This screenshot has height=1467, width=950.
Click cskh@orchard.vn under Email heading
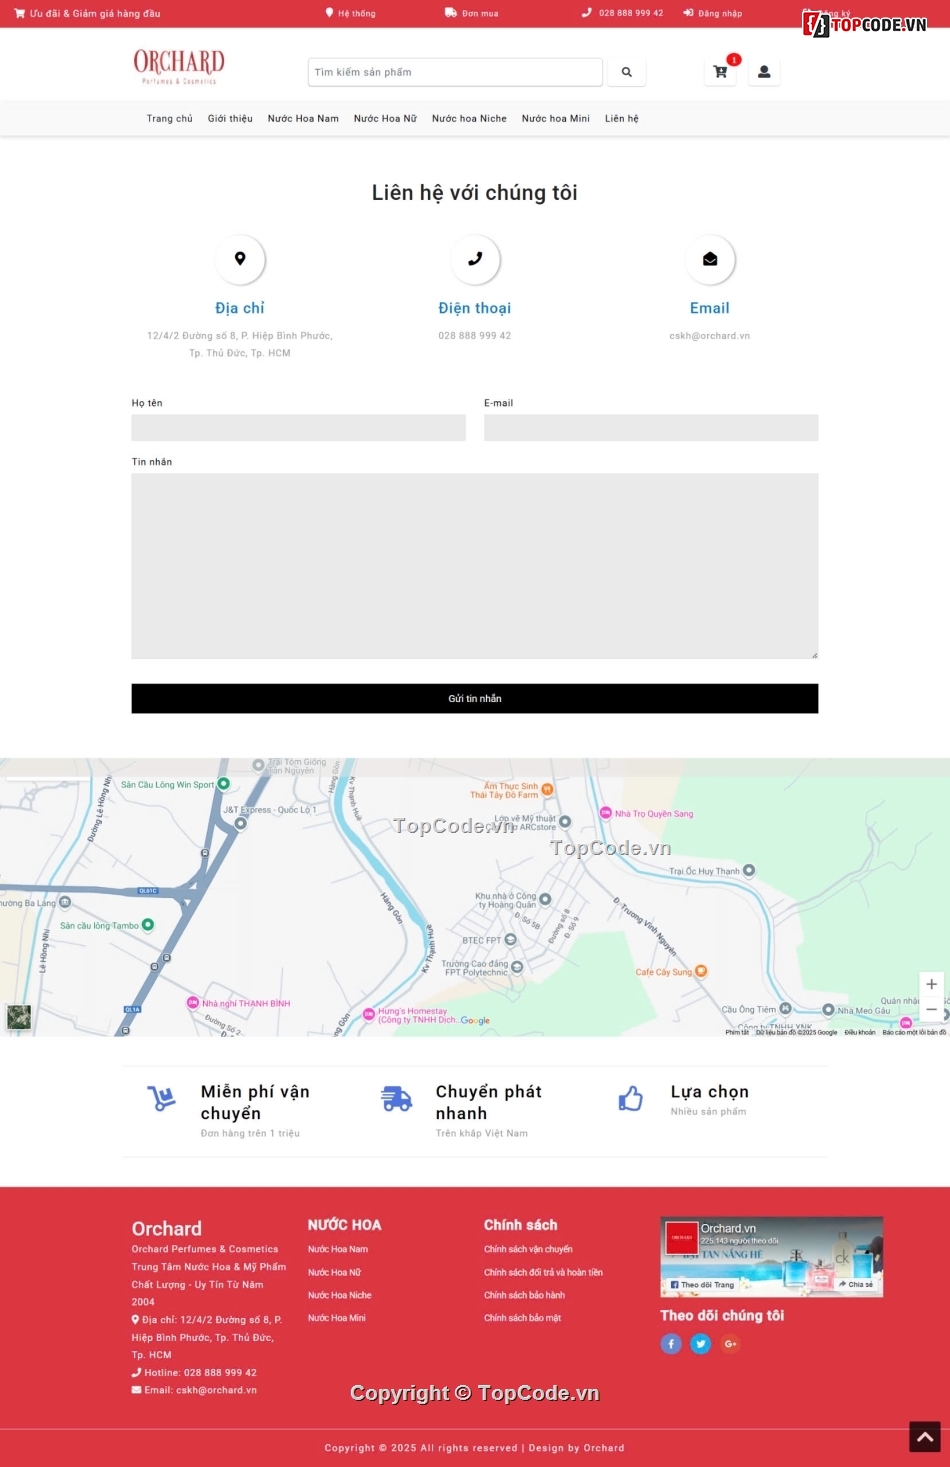[x=710, y=336]
